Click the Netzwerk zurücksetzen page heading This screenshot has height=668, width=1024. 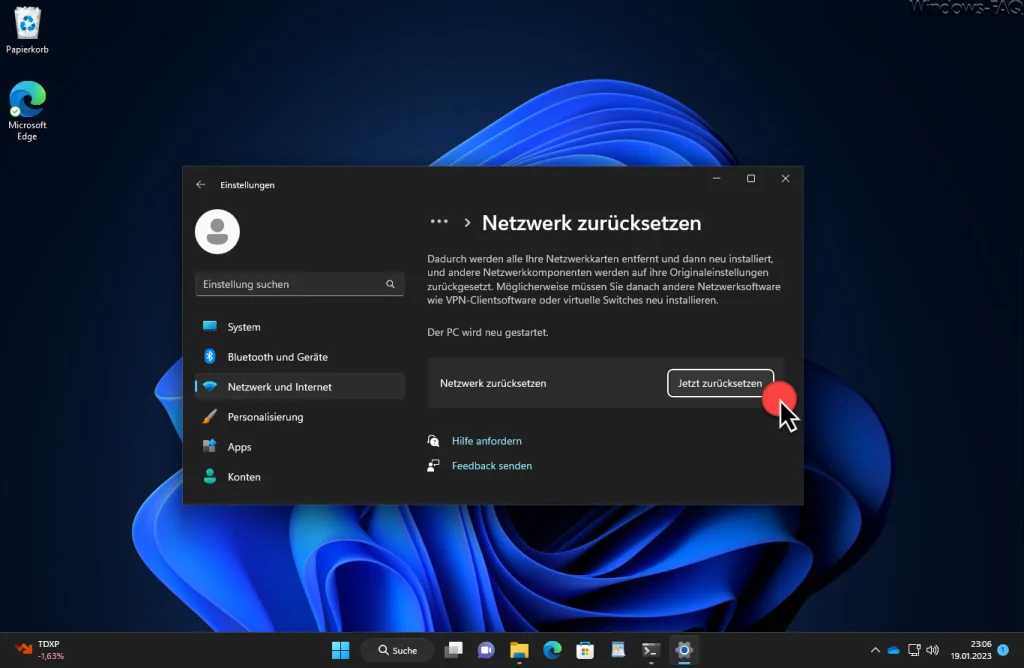pyautogui.click(x=592, y=223)
